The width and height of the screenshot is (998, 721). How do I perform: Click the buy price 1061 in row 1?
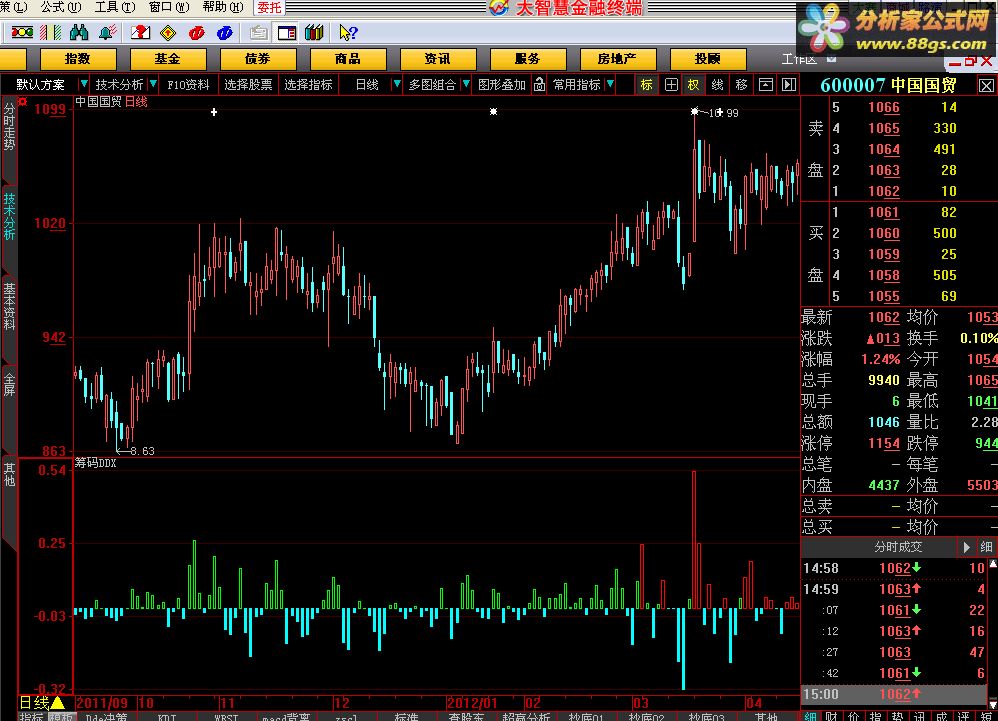pyautogui.click(x=883, y=212)
